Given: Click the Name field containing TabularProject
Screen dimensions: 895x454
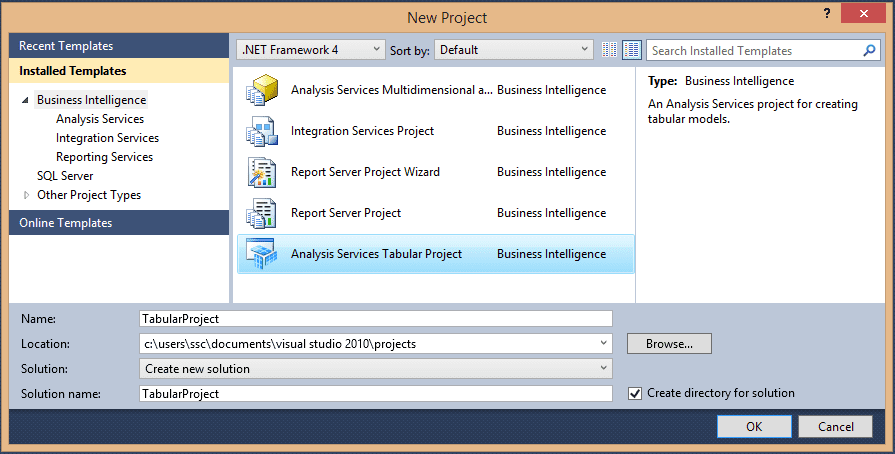Looking at the screenshot, I should coord(376,319).
